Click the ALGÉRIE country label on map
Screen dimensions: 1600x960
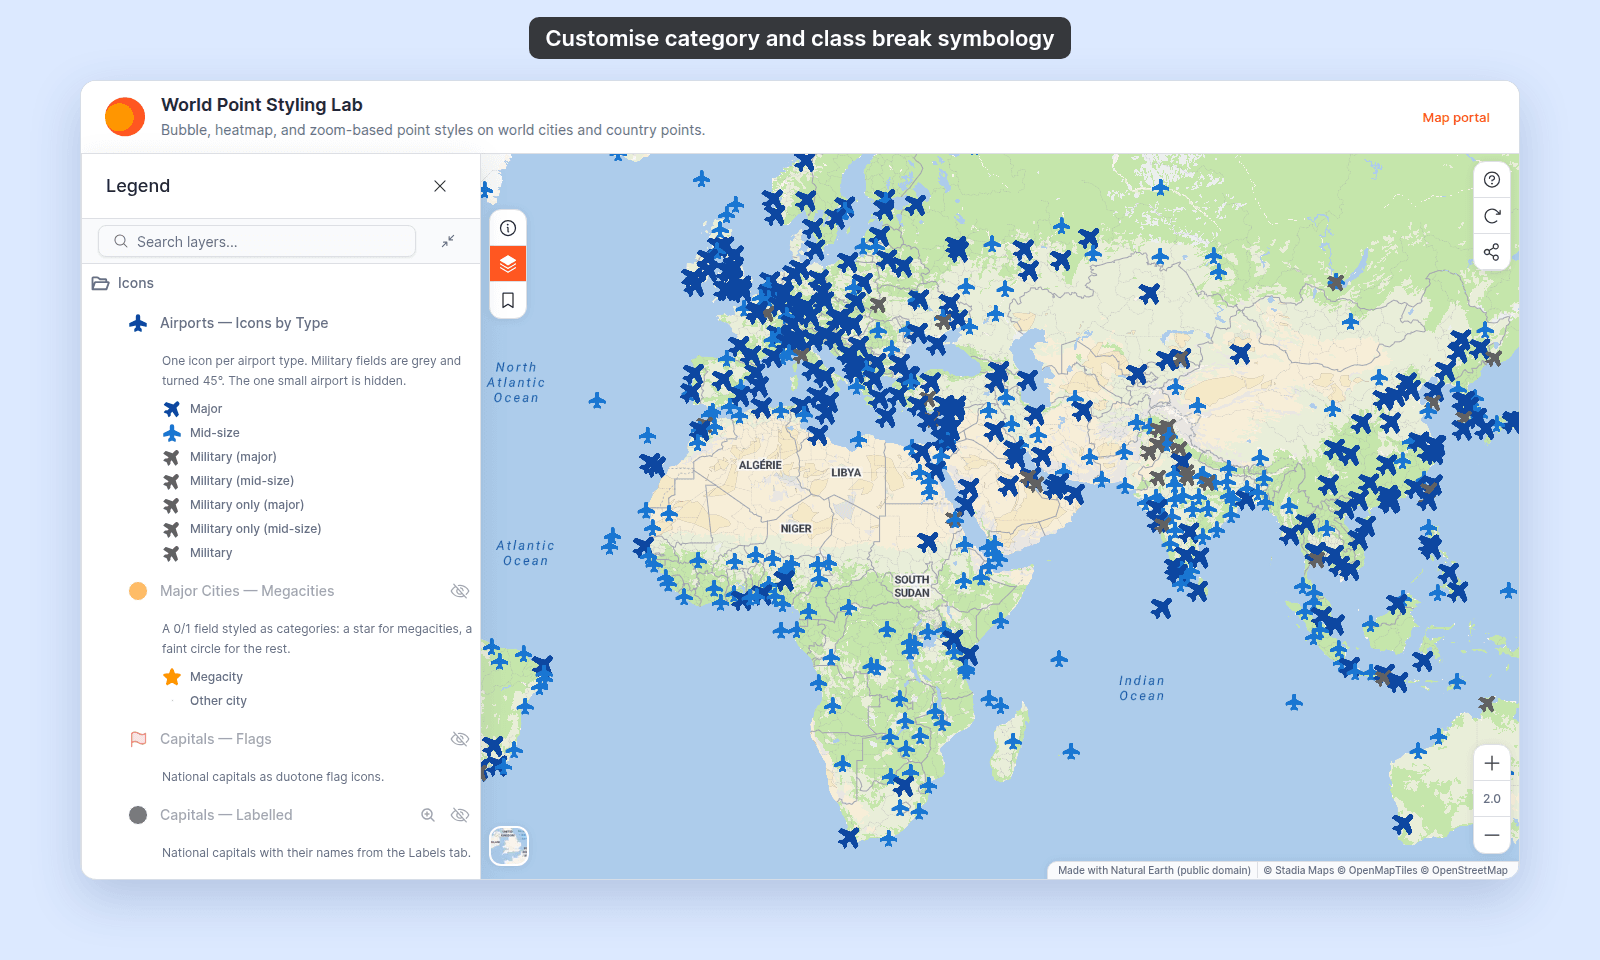760,465
